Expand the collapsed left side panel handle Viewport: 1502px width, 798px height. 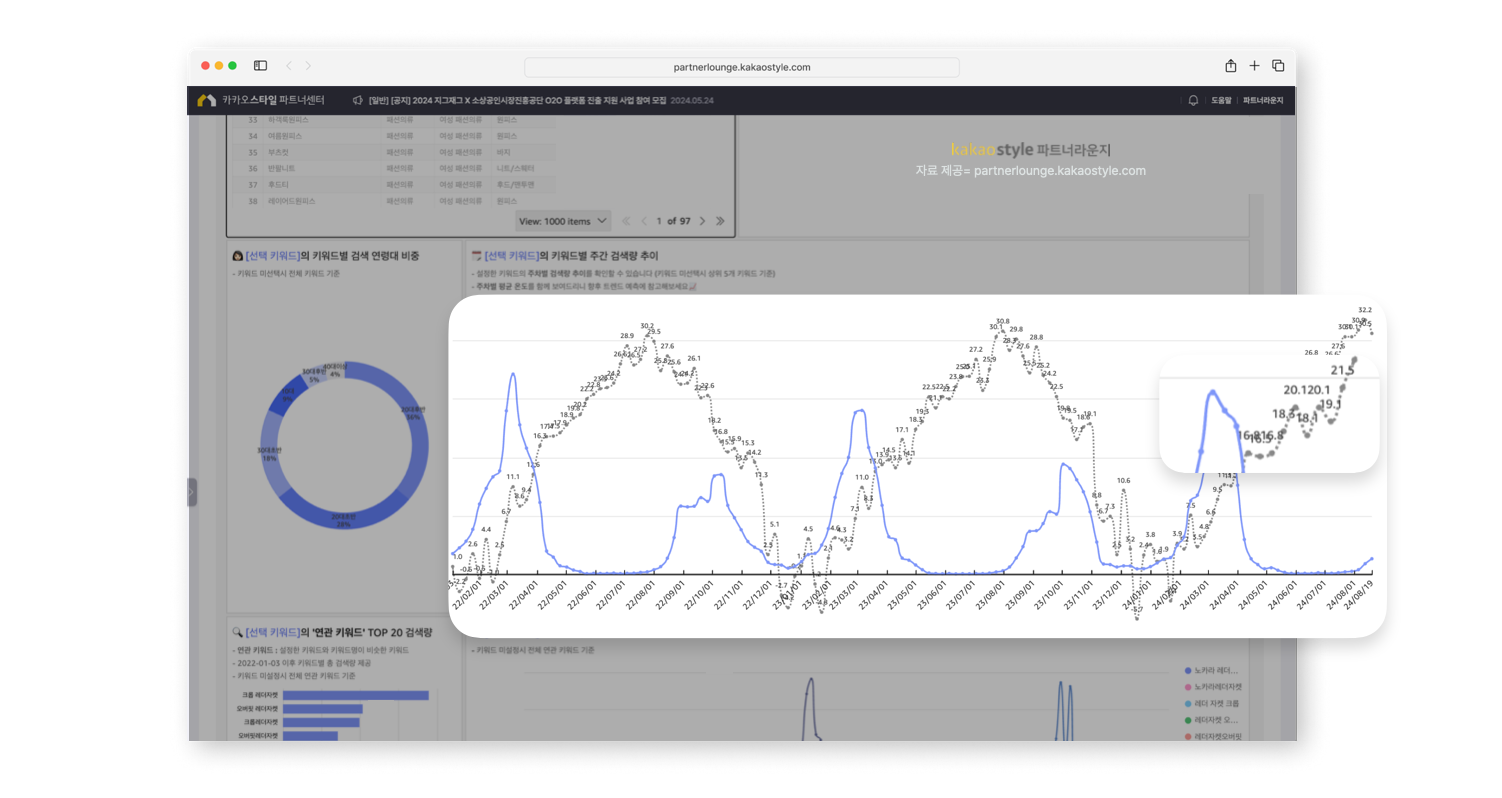[x=192, y=492]
